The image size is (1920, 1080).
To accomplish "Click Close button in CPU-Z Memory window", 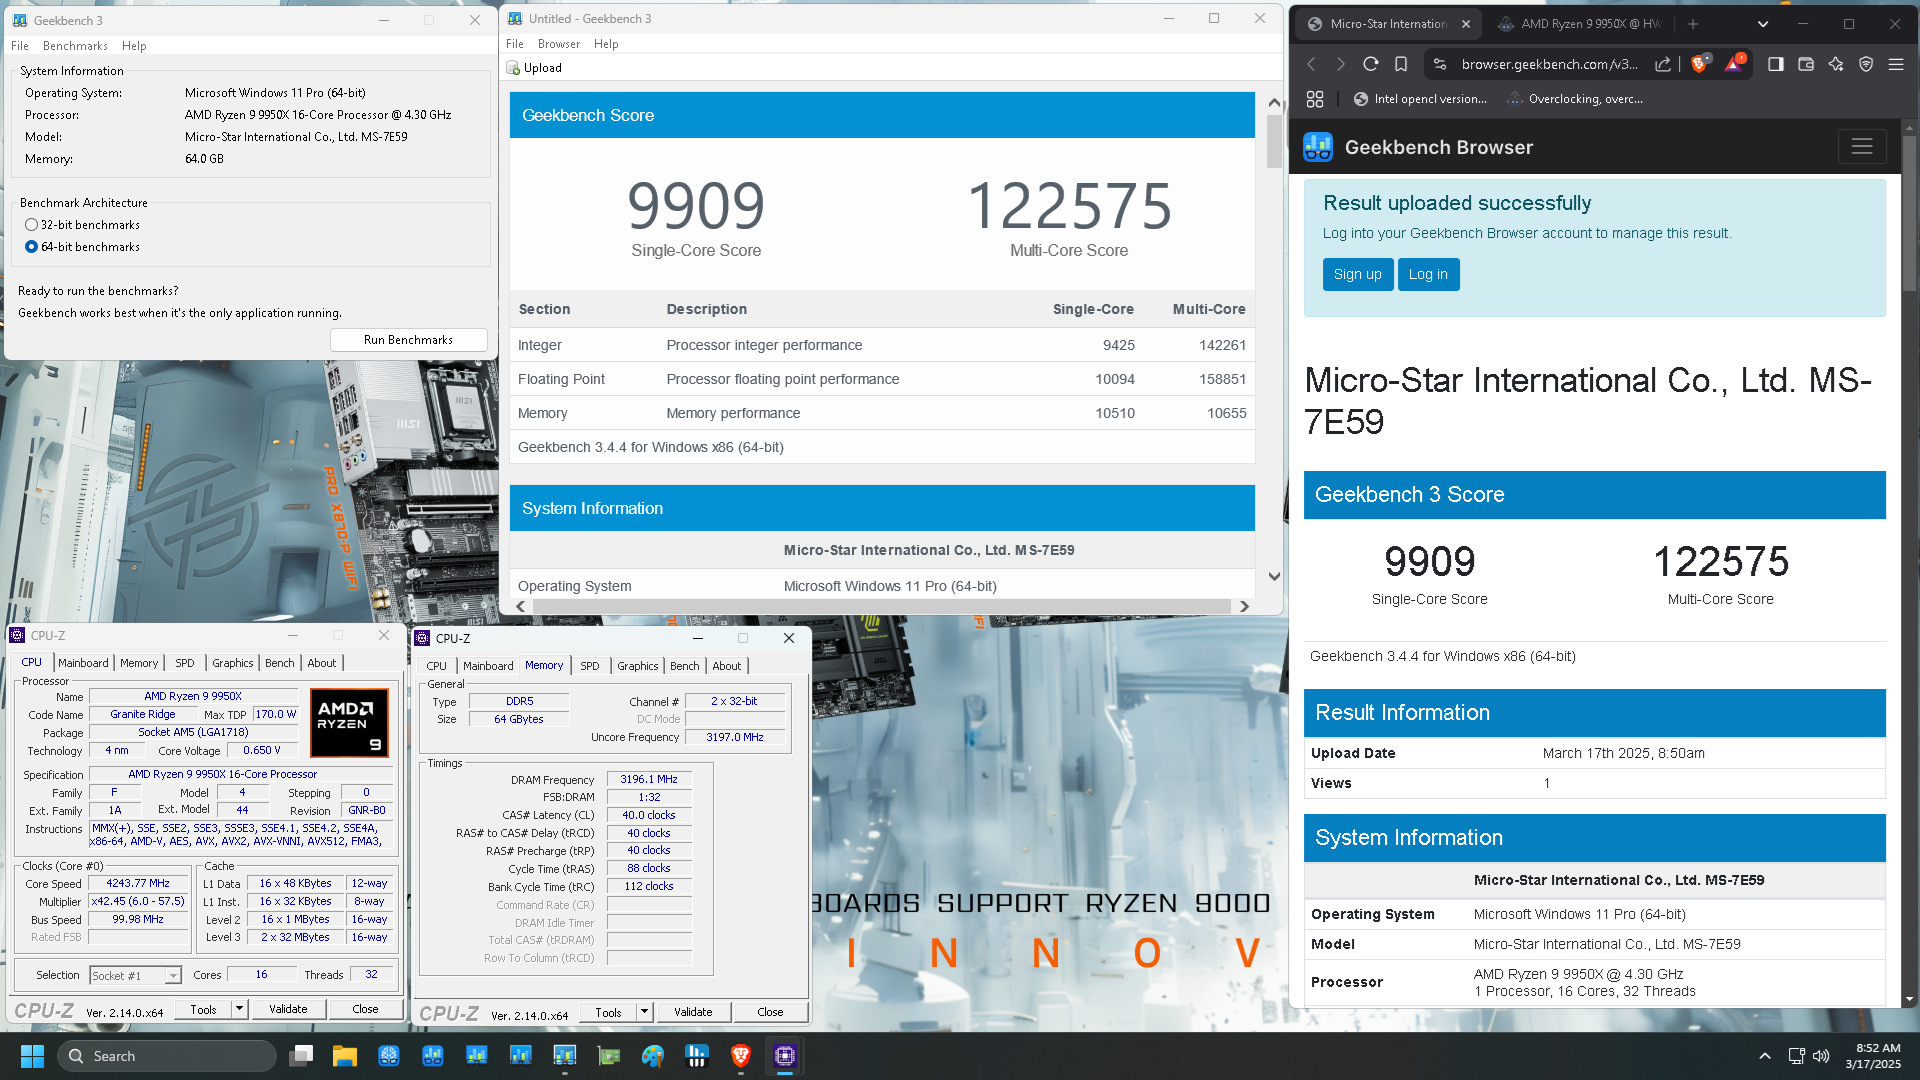I will click(770, 1012).
